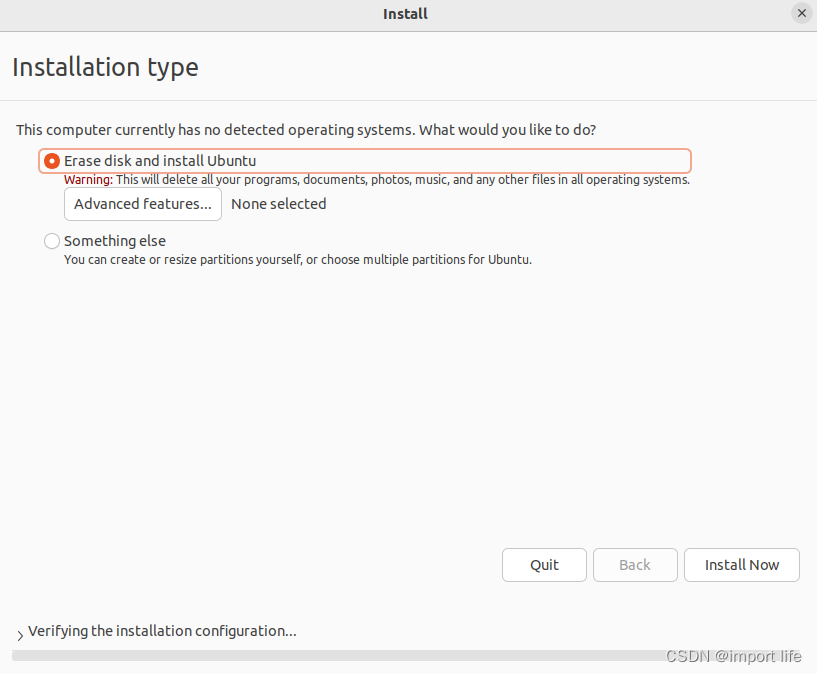Click the 'Verifying the installation configuration...' status text

point(162,631)
